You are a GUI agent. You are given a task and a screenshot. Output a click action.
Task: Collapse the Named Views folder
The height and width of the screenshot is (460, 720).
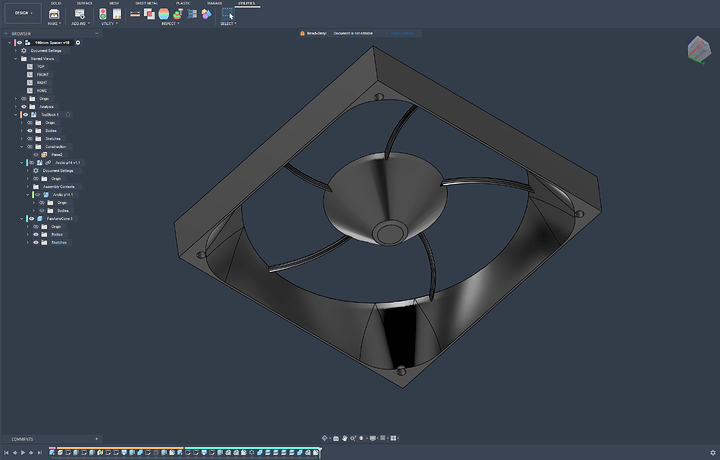[16, 59]
